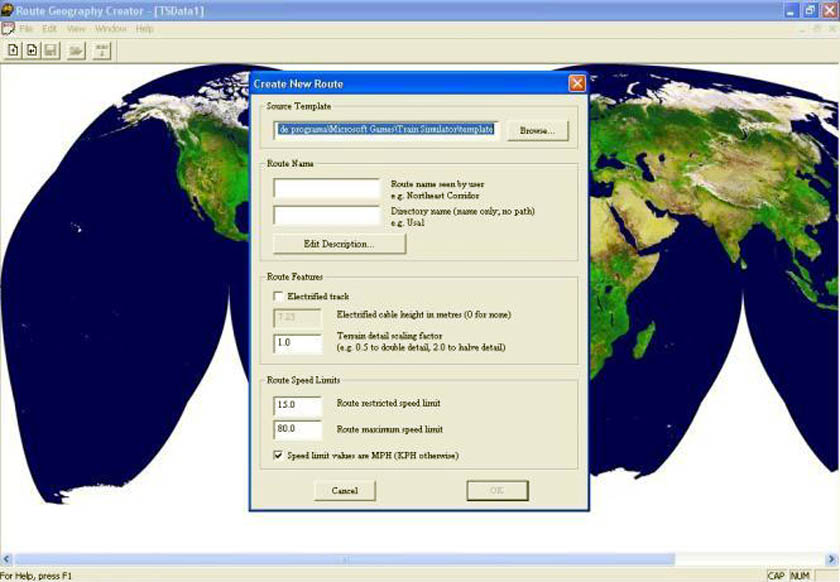840x582 pixels.
Task: Click the Route Geography Creator title bar icon
Action: click(8, 9)
